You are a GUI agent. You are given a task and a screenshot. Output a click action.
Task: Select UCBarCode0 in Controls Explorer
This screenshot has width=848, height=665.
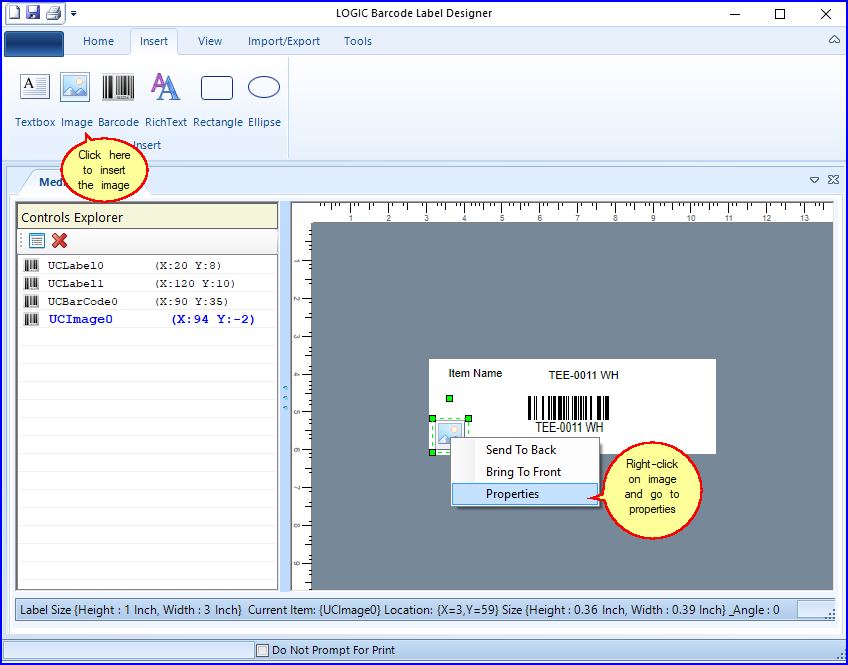pos(147,301)
